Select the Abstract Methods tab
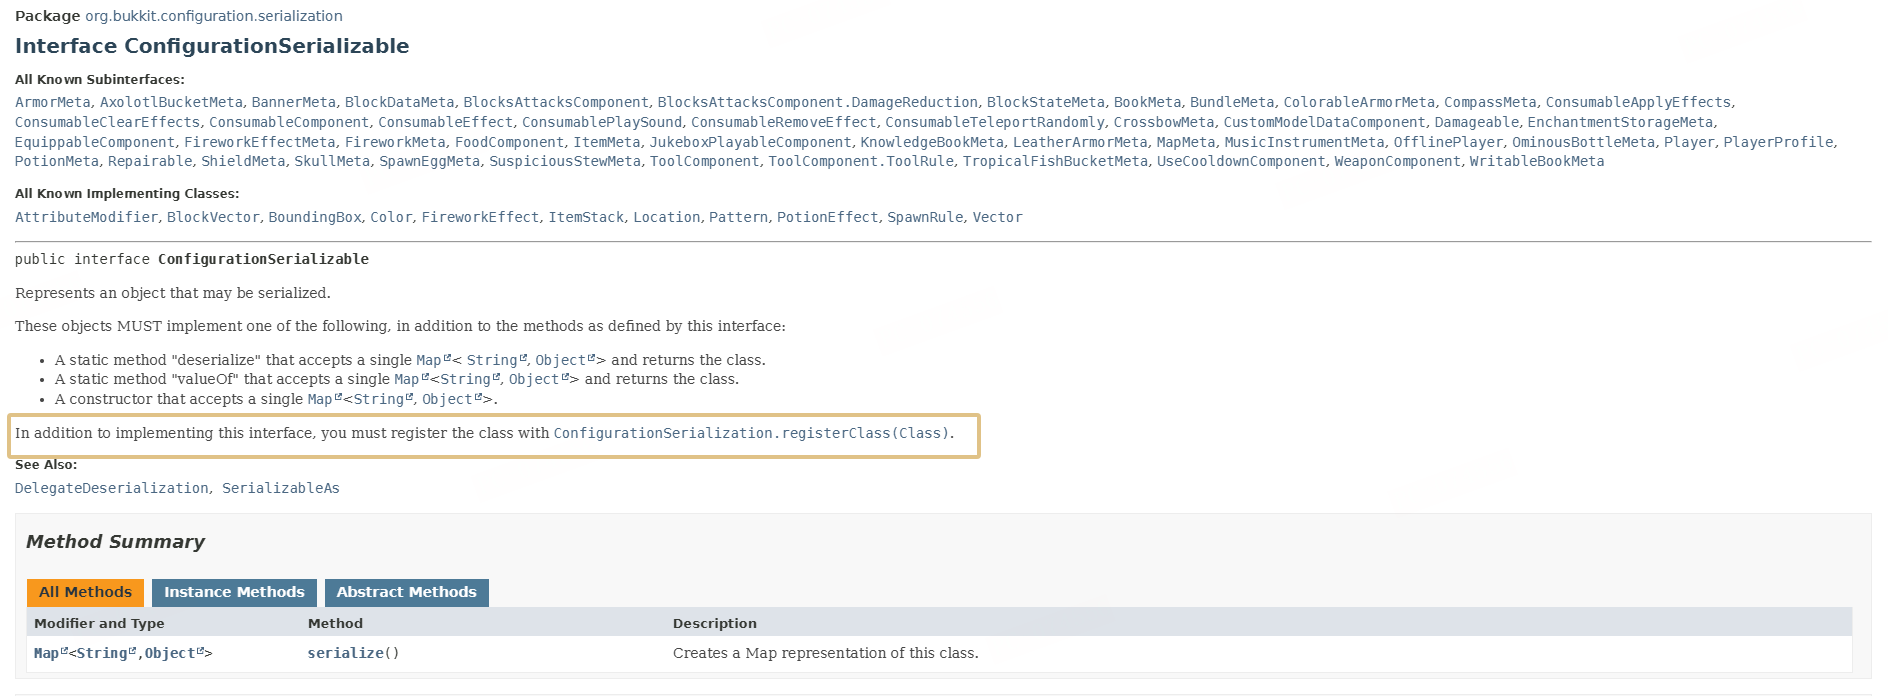This screenshot has height=696, width=1888. [406, 592]
